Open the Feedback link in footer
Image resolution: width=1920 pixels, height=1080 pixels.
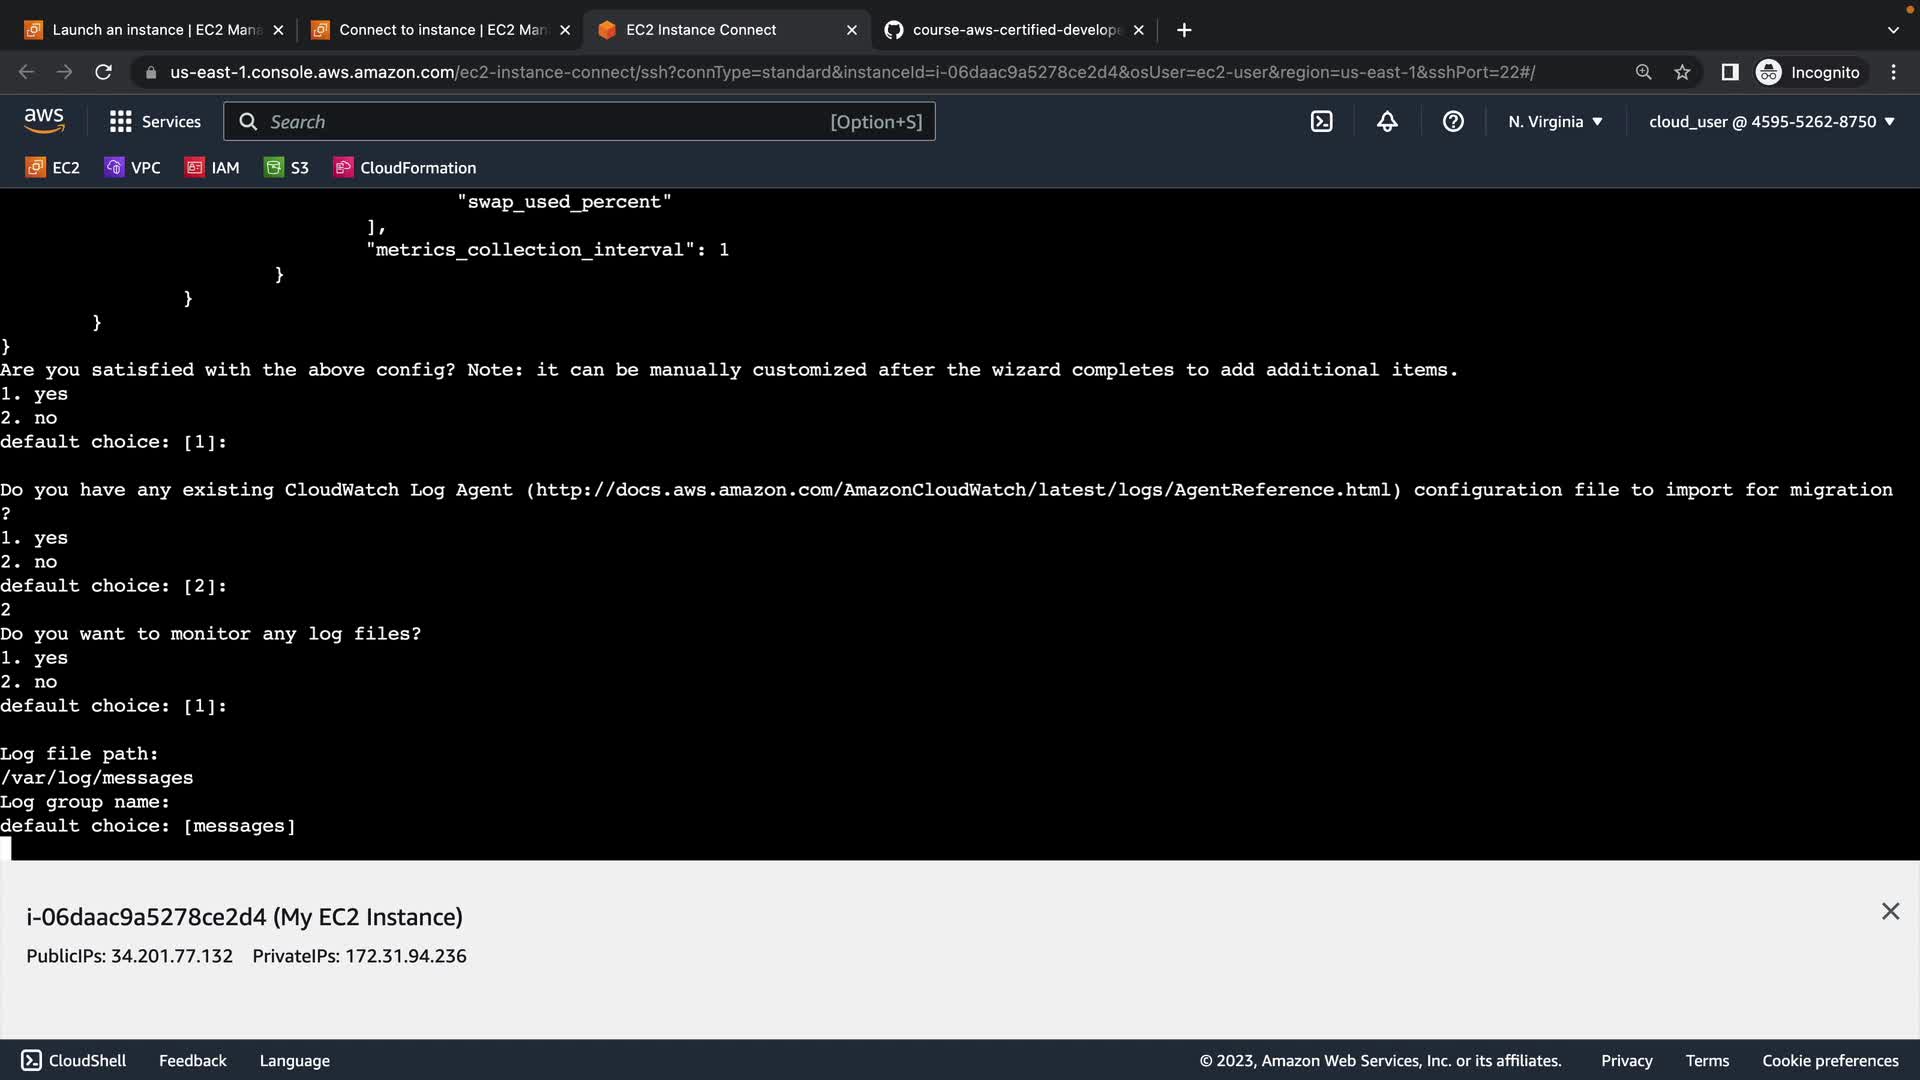(x=192, y=1060)
